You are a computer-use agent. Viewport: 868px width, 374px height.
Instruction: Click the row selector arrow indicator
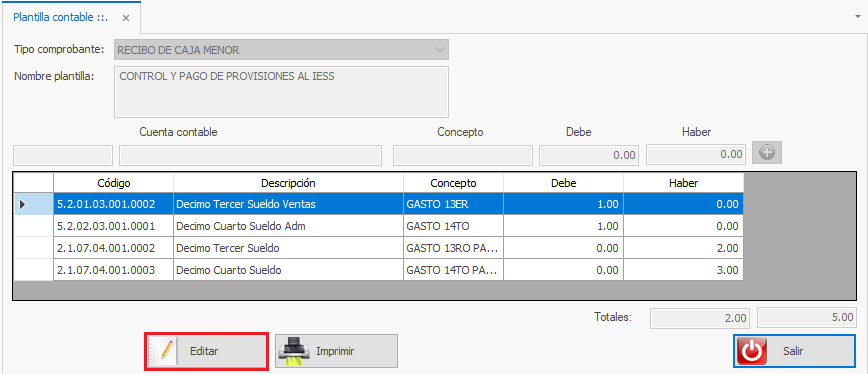[23, 204]
